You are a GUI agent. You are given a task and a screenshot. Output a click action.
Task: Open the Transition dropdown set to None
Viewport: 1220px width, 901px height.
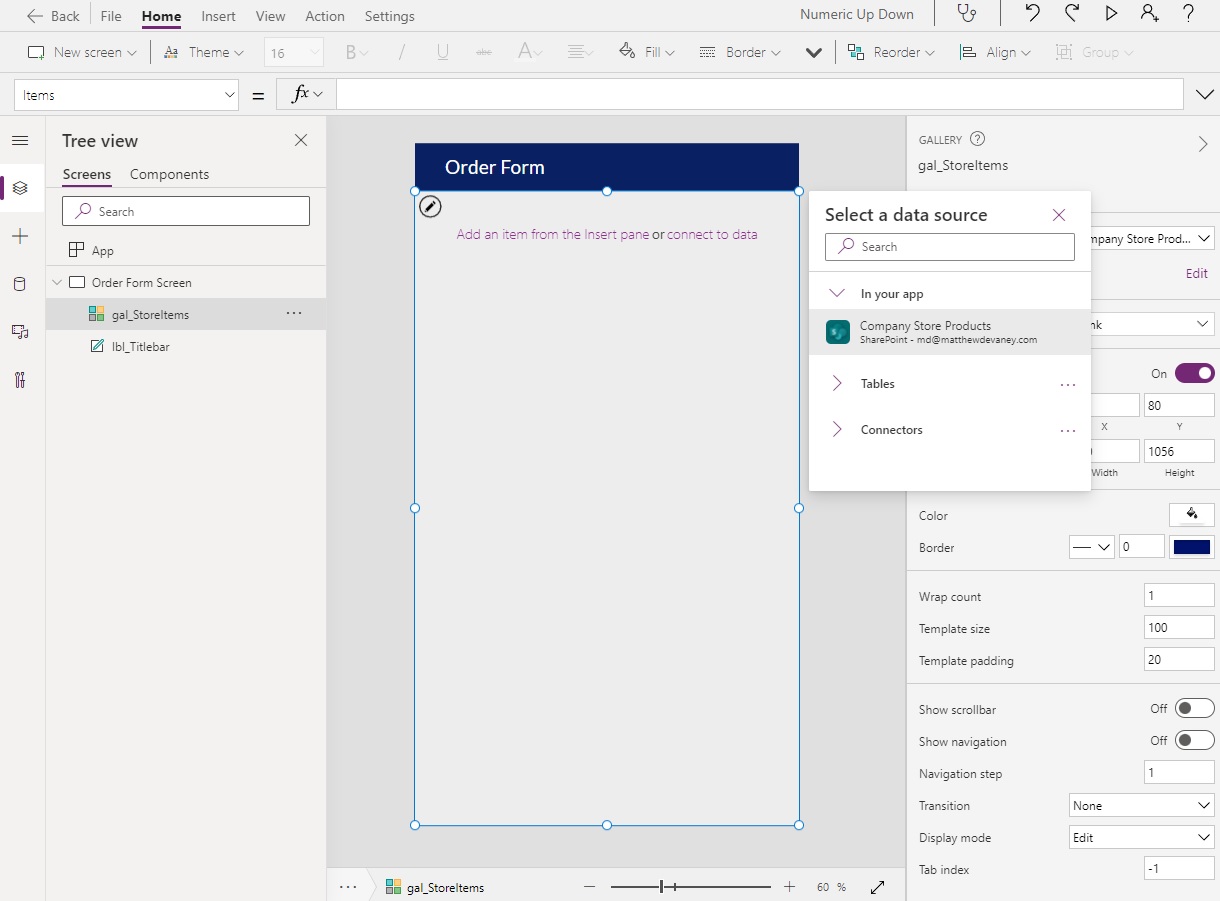(x=1140, y=804)
